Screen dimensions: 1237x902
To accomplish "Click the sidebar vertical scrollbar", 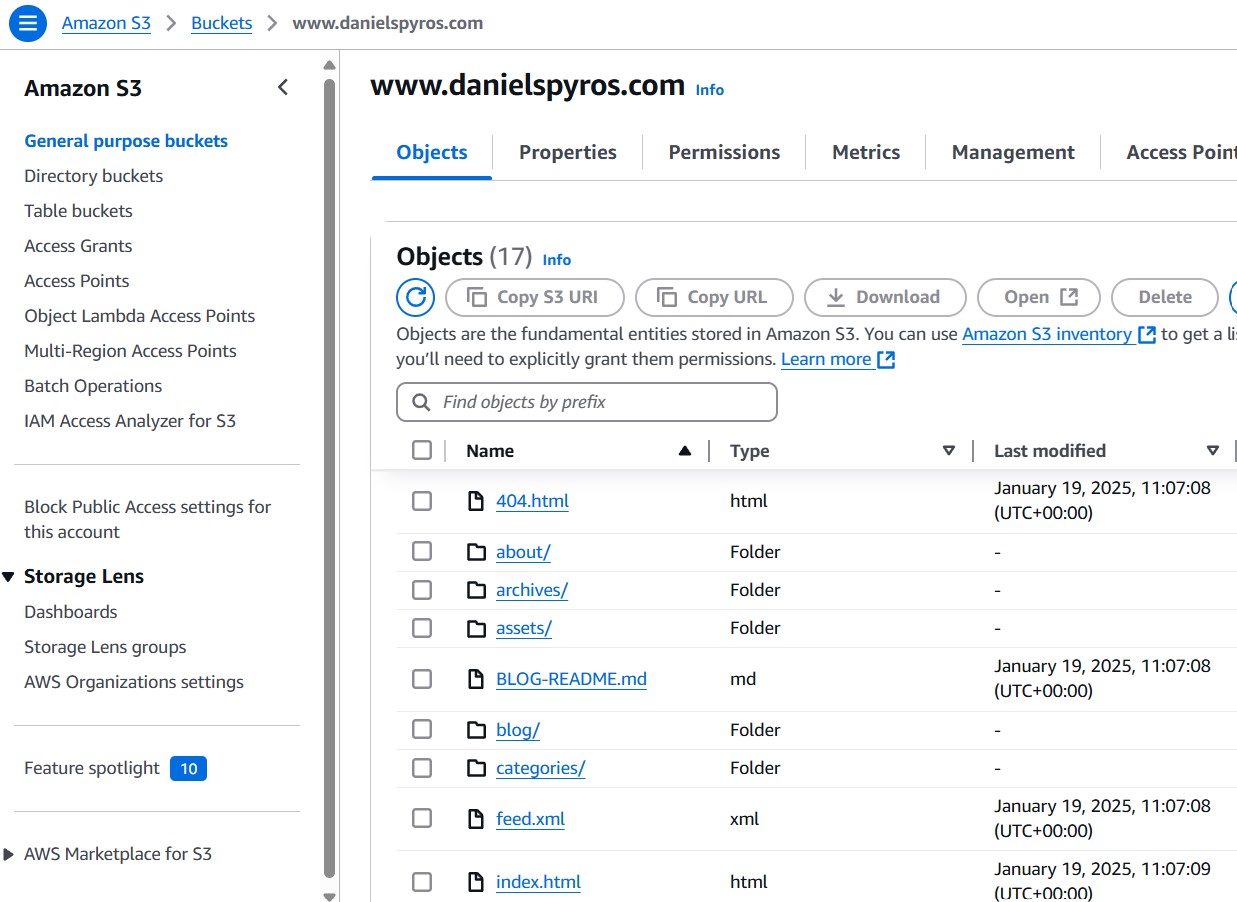I will pyautogui.click(x=330, y=470).
